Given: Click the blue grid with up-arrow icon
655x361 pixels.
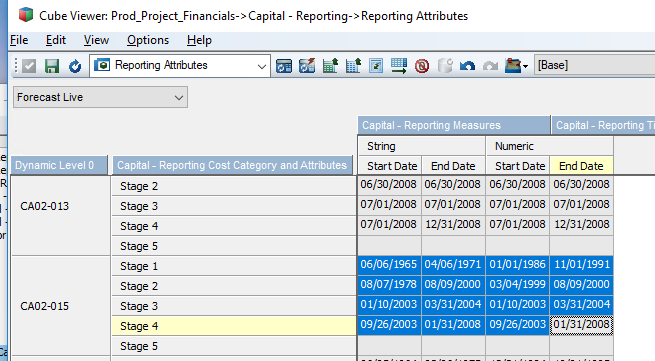Looking at the screenshot, I should pyautogui.click(x=353, y=66).
